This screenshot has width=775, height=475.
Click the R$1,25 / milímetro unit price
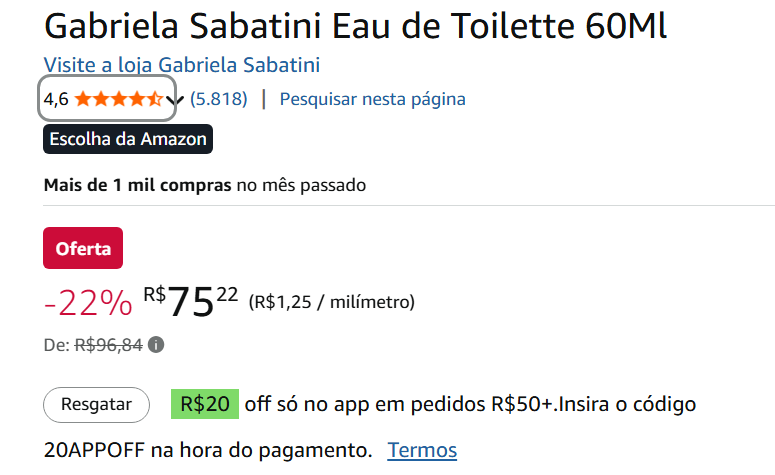coord(331,301)
